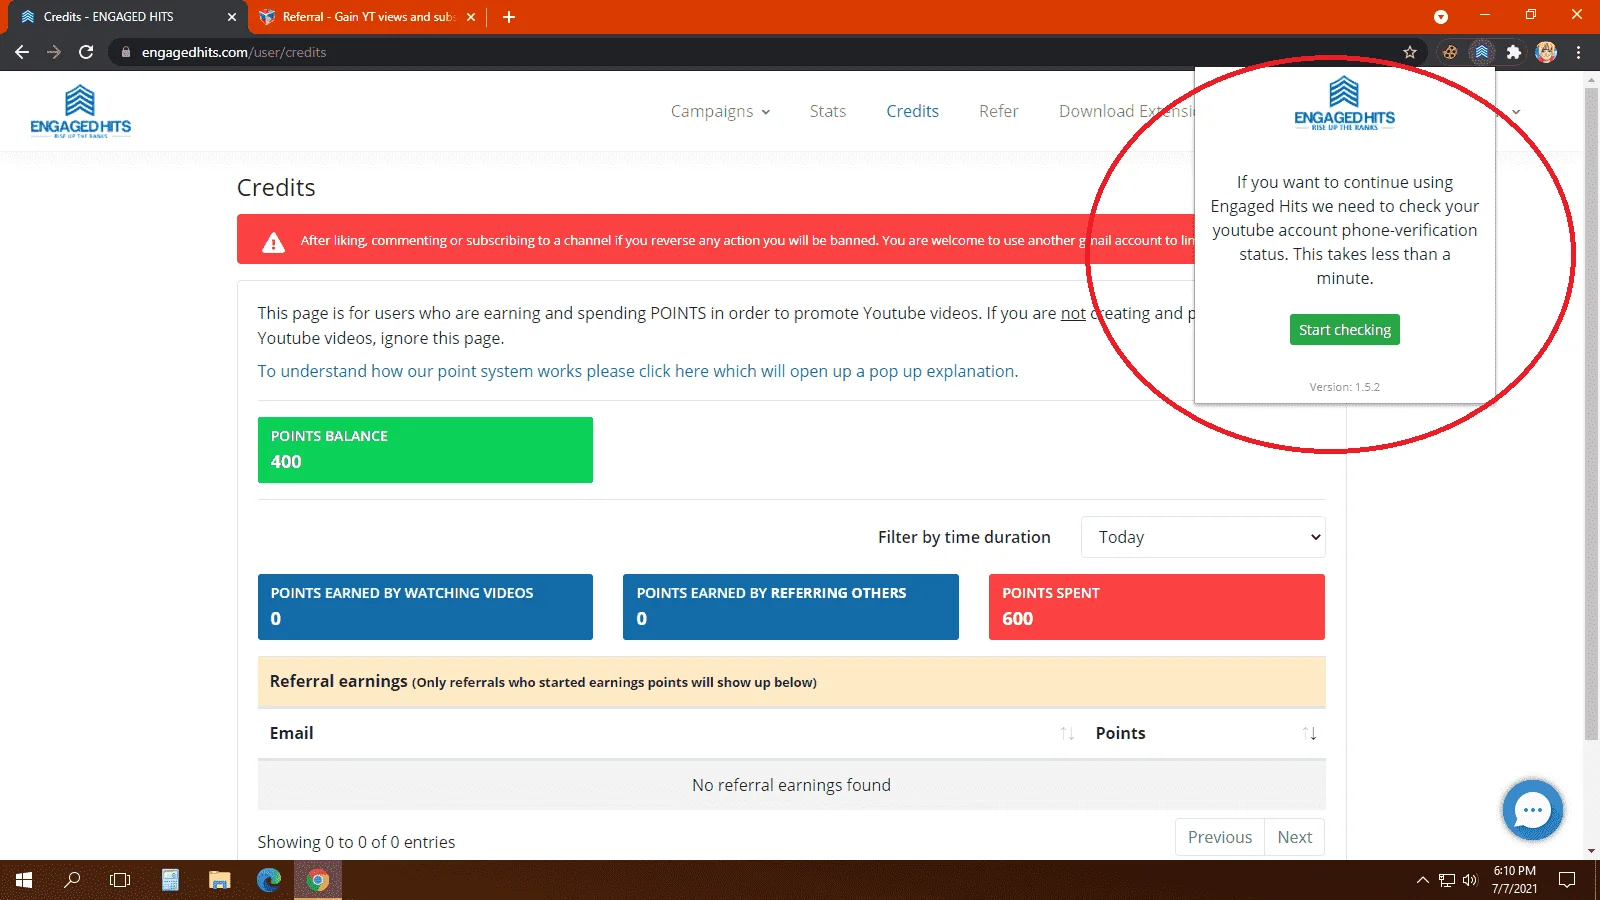
Task: Open the Download Extension nav link
Action: 1126,111
